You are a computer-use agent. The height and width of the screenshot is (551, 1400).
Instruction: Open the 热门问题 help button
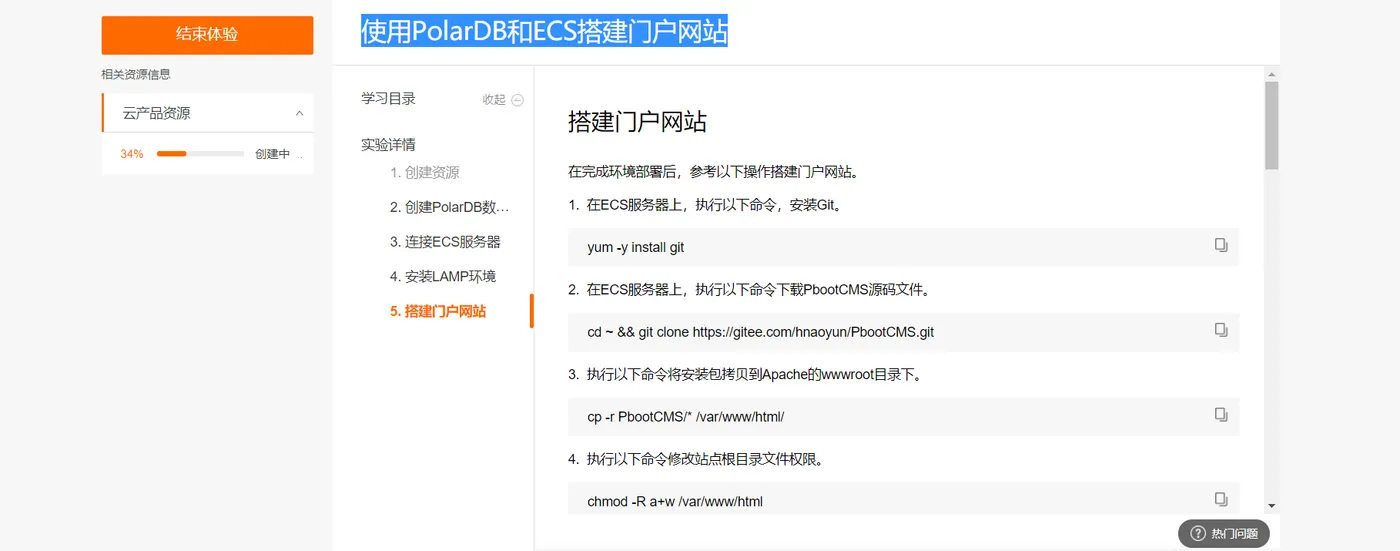pos(1224,534)
